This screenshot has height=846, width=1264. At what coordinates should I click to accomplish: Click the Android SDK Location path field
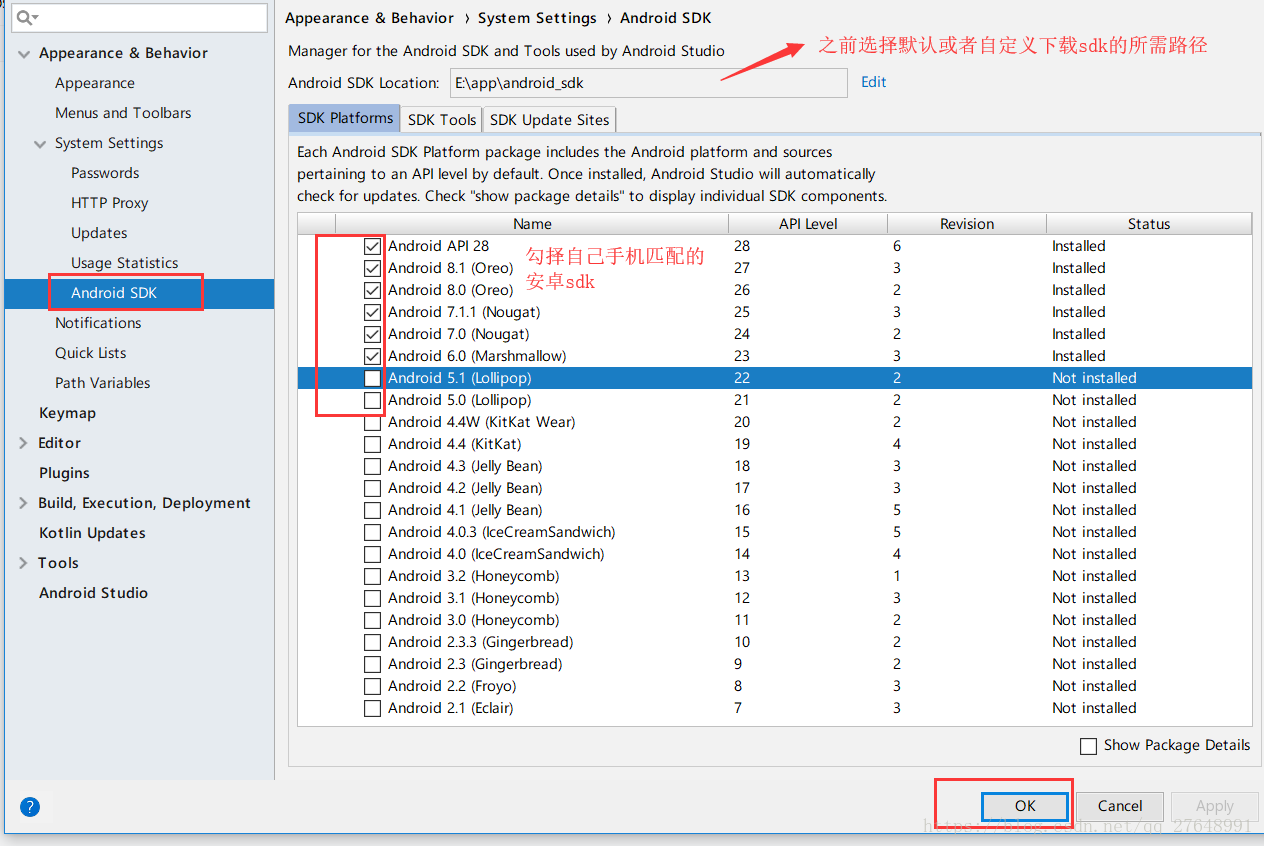(648, 83)
